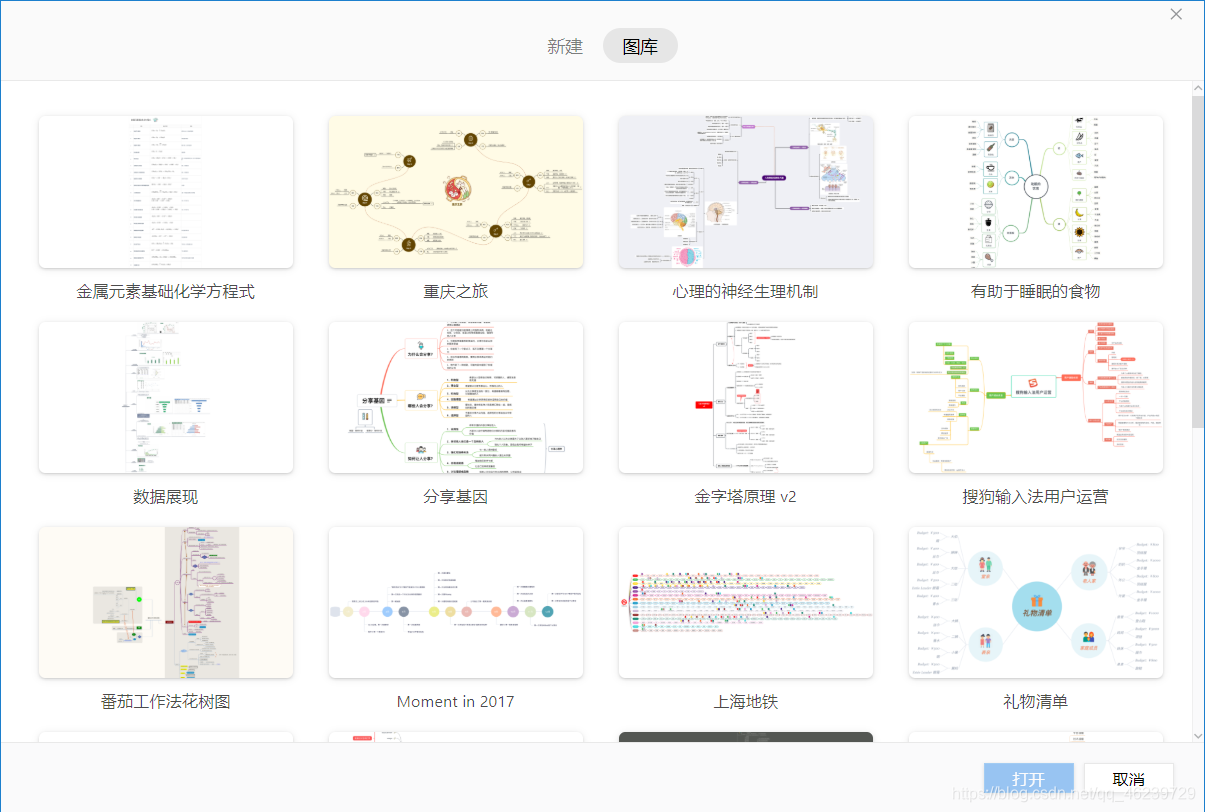Screen dimensions: 1205x812
Task: Click the 上海地铁 caption text
Action: coord(746,702)
